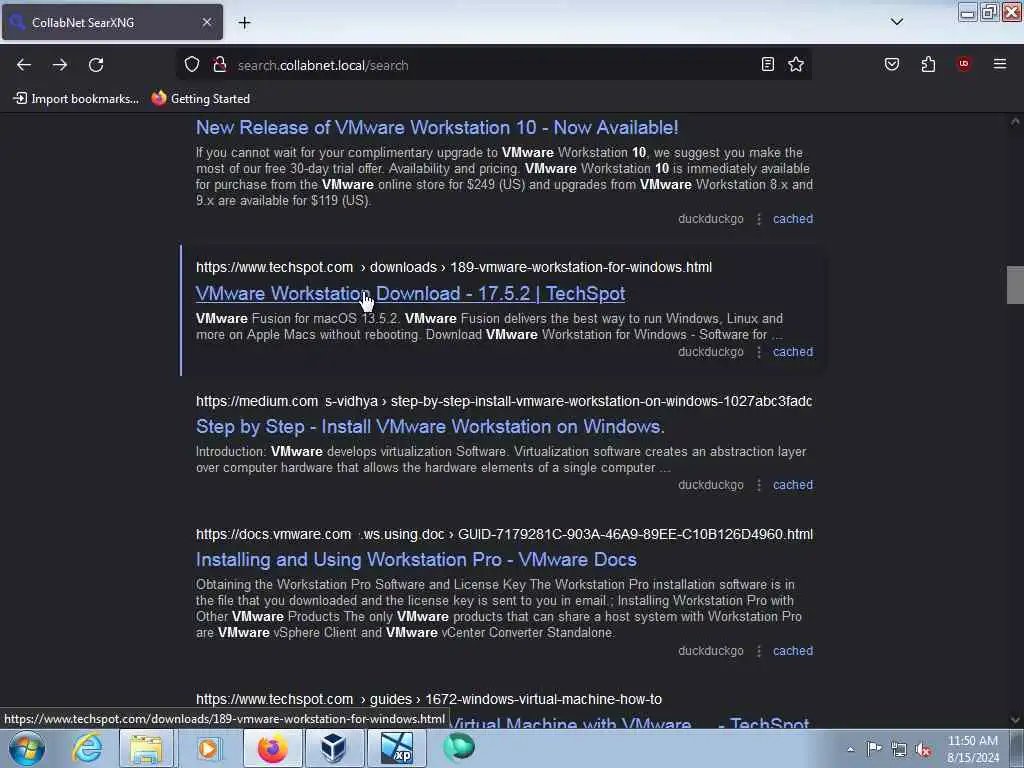
Task: Switch to Firefox taskbar button
Action: click(x=272, y=748)
